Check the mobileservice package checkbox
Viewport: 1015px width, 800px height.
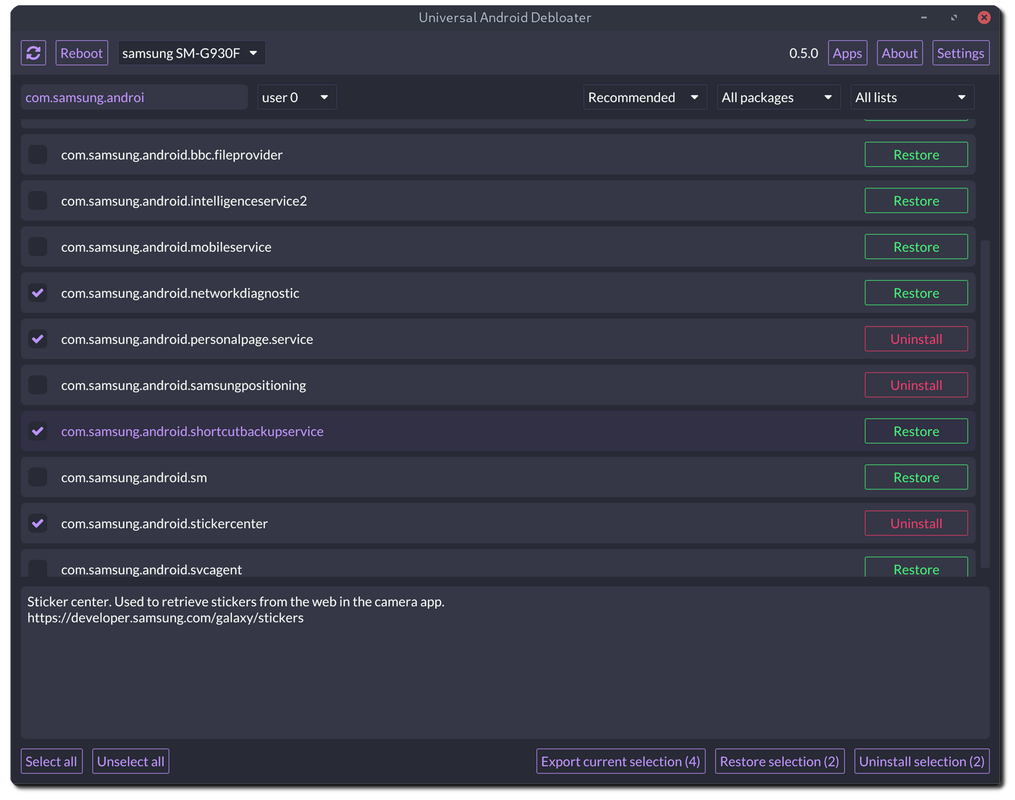(38, 247)
